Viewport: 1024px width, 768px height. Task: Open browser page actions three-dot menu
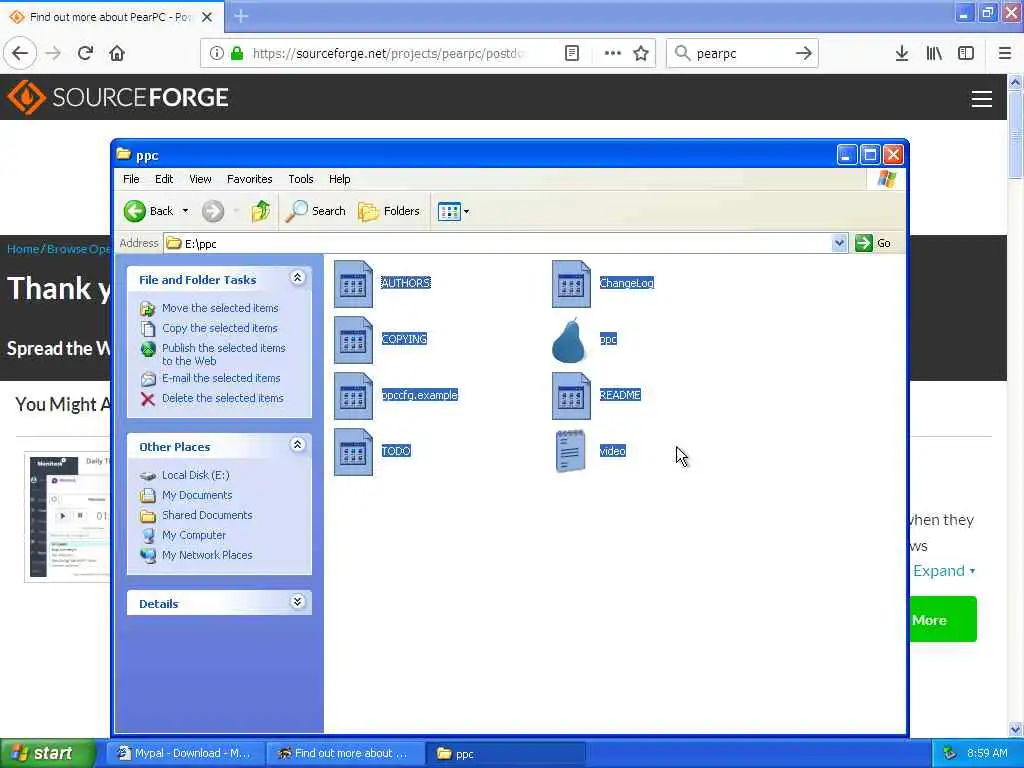coord(613,53)
